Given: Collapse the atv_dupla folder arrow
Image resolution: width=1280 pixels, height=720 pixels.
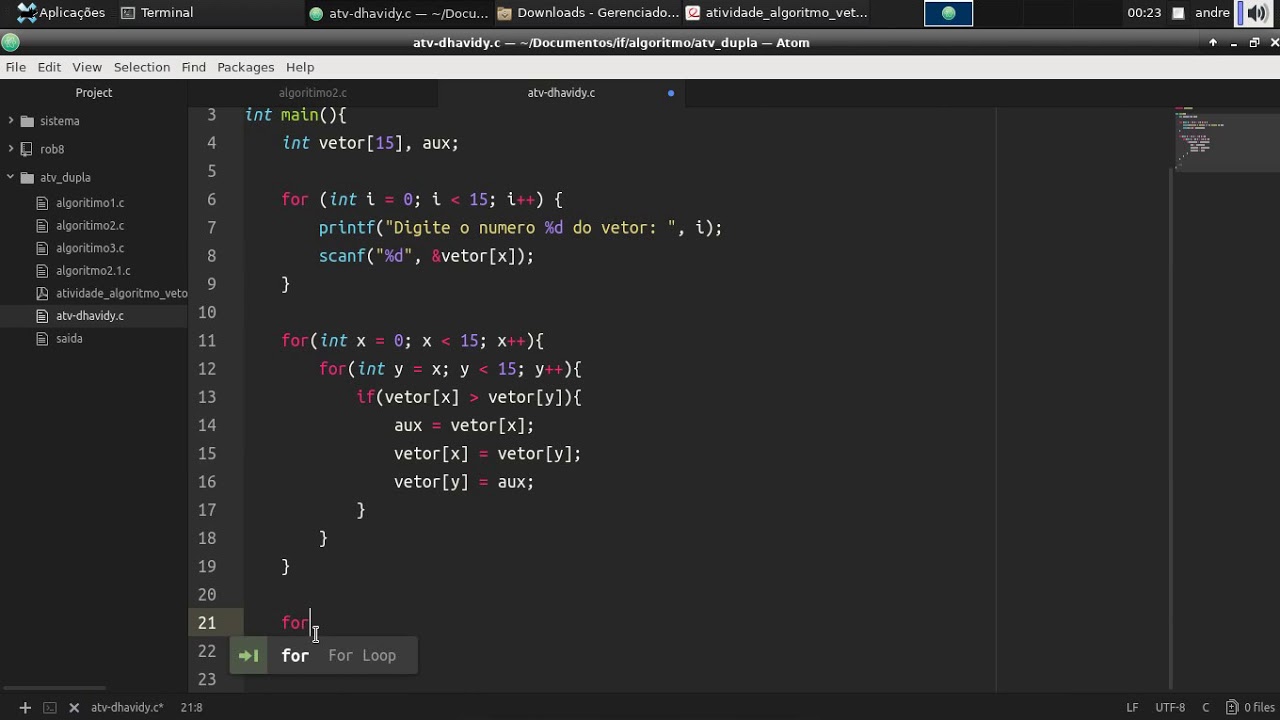Looking at the screenshot, I should [x=11, y=177].
